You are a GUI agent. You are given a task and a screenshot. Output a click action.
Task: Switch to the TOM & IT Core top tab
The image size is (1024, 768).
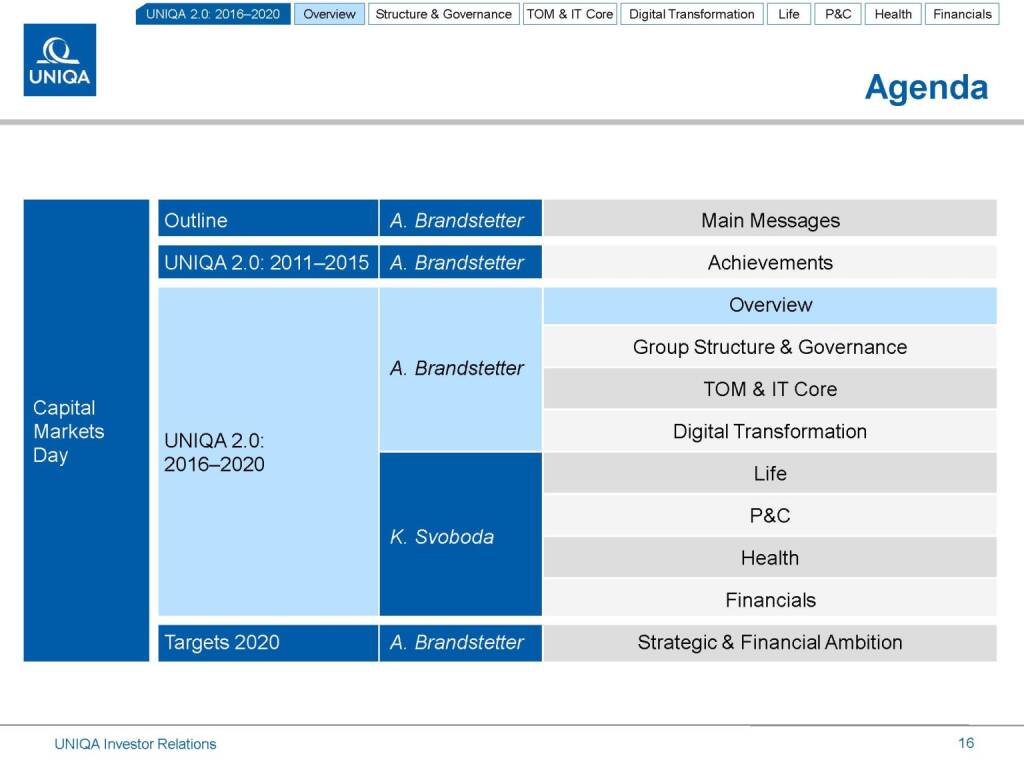pyautogui.click(x=570, y=14)
